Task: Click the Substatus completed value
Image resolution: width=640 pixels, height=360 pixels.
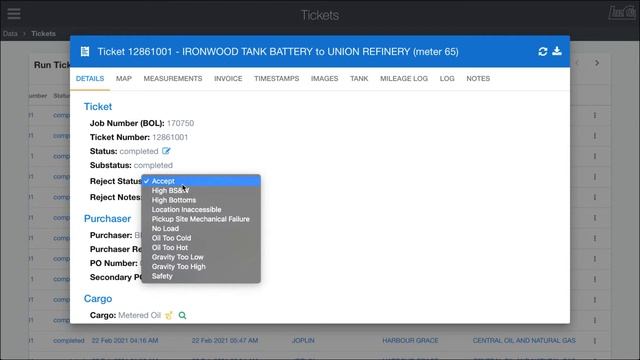Action: (x=153, y=165)
